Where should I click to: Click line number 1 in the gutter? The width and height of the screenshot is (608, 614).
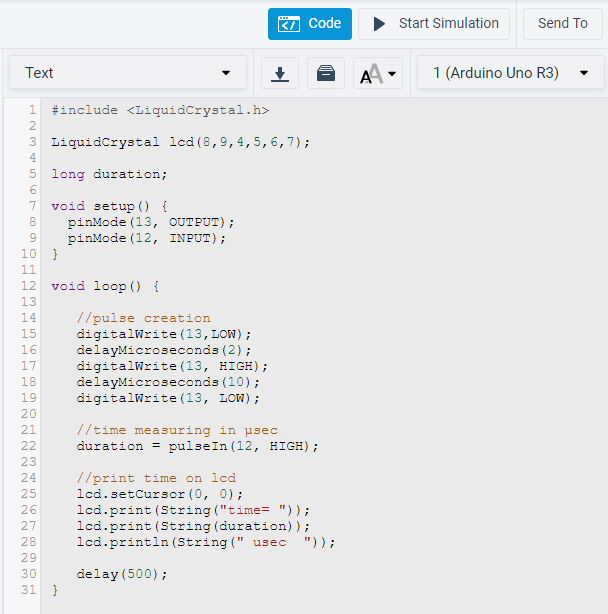(x=32, y=110)
